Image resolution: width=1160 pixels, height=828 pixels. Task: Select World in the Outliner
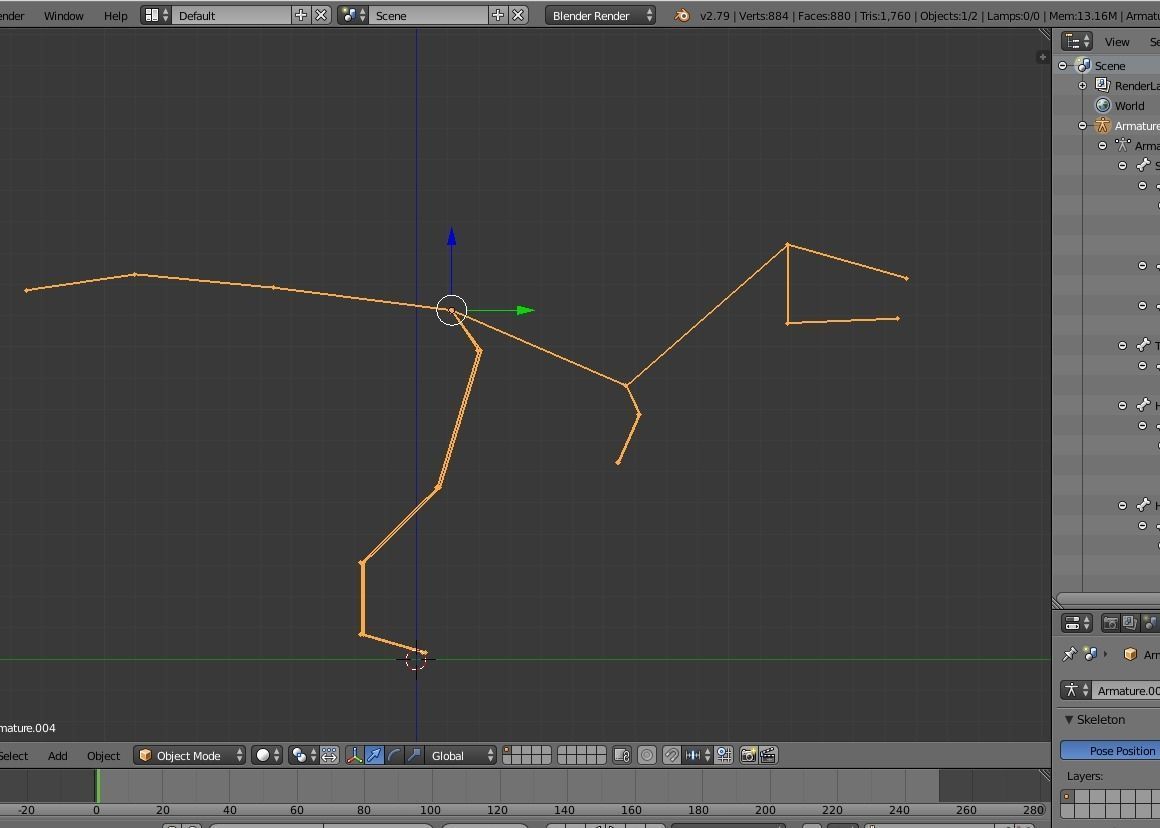pos(1129,106)
